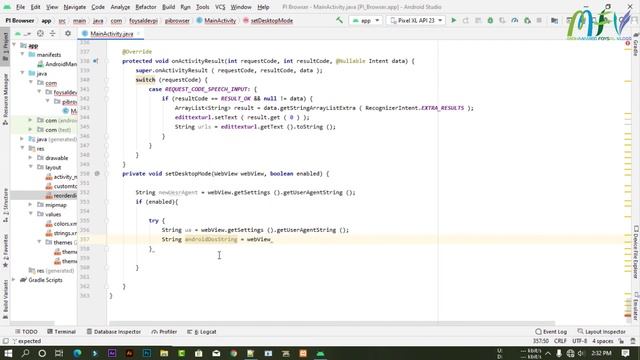The width and height of the screenshot is (640, 360).
Task: Click the stop square icon in toolbar
Action: point(539,20)
